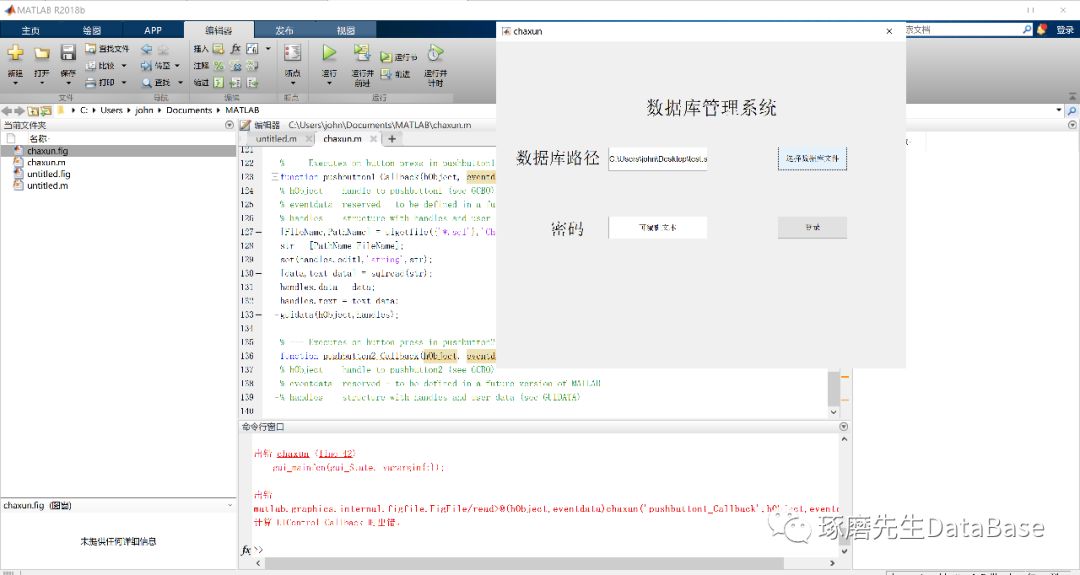Click the current folder panel actions arrow
Viewport: 1080px width, 575px height.
pos(229,125)
